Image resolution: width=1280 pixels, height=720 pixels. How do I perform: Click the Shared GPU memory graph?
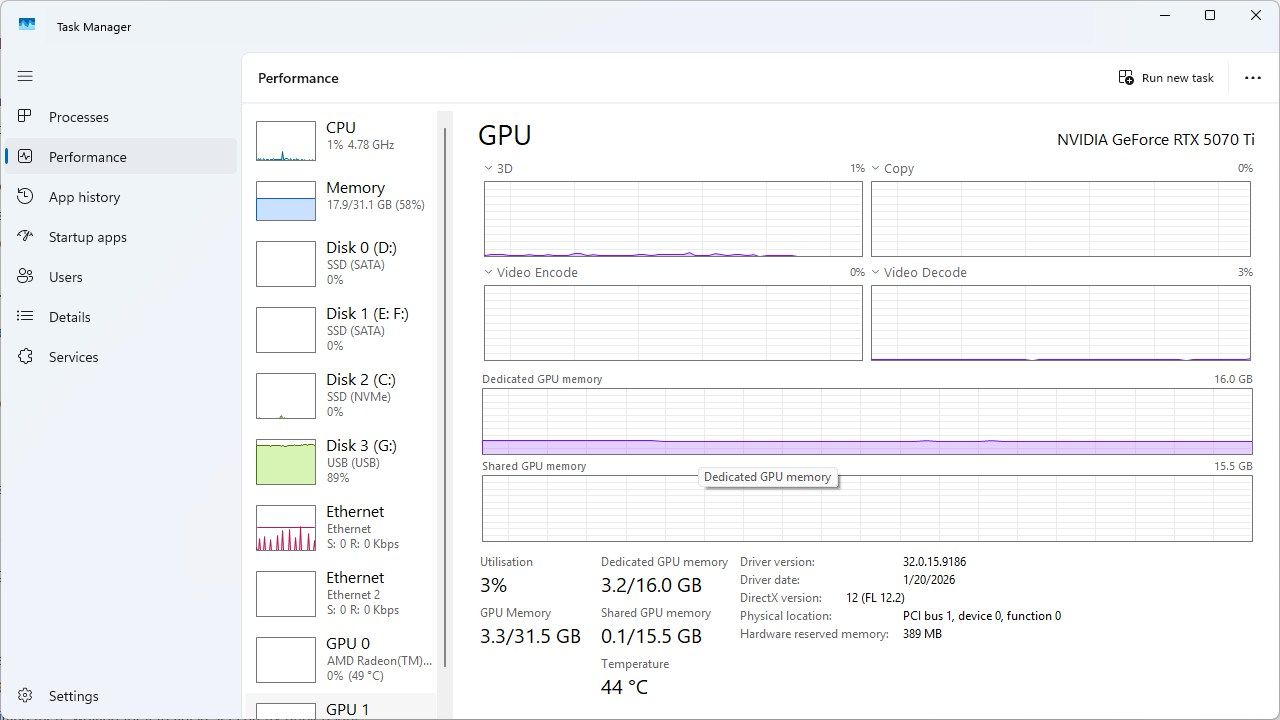pos(867,509)
